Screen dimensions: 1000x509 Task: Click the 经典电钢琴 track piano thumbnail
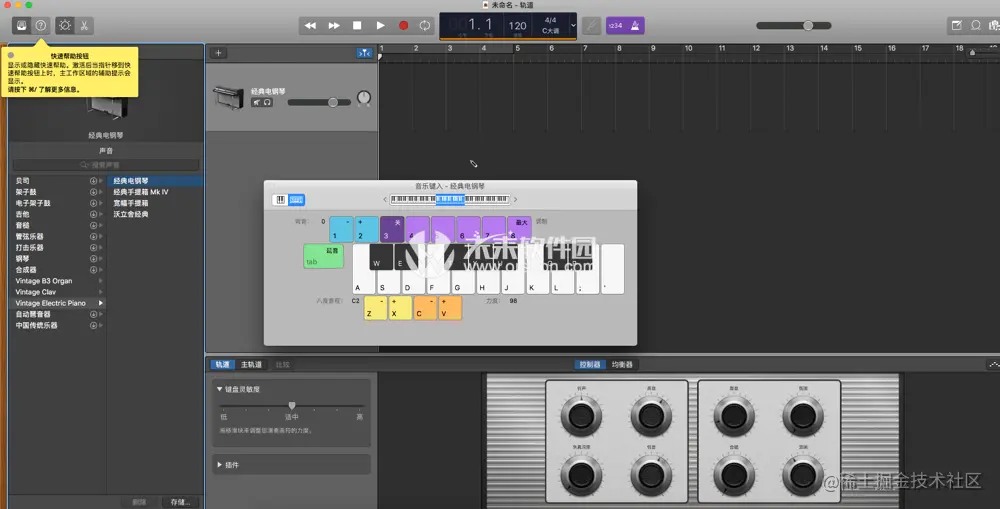tap(228, 98)
